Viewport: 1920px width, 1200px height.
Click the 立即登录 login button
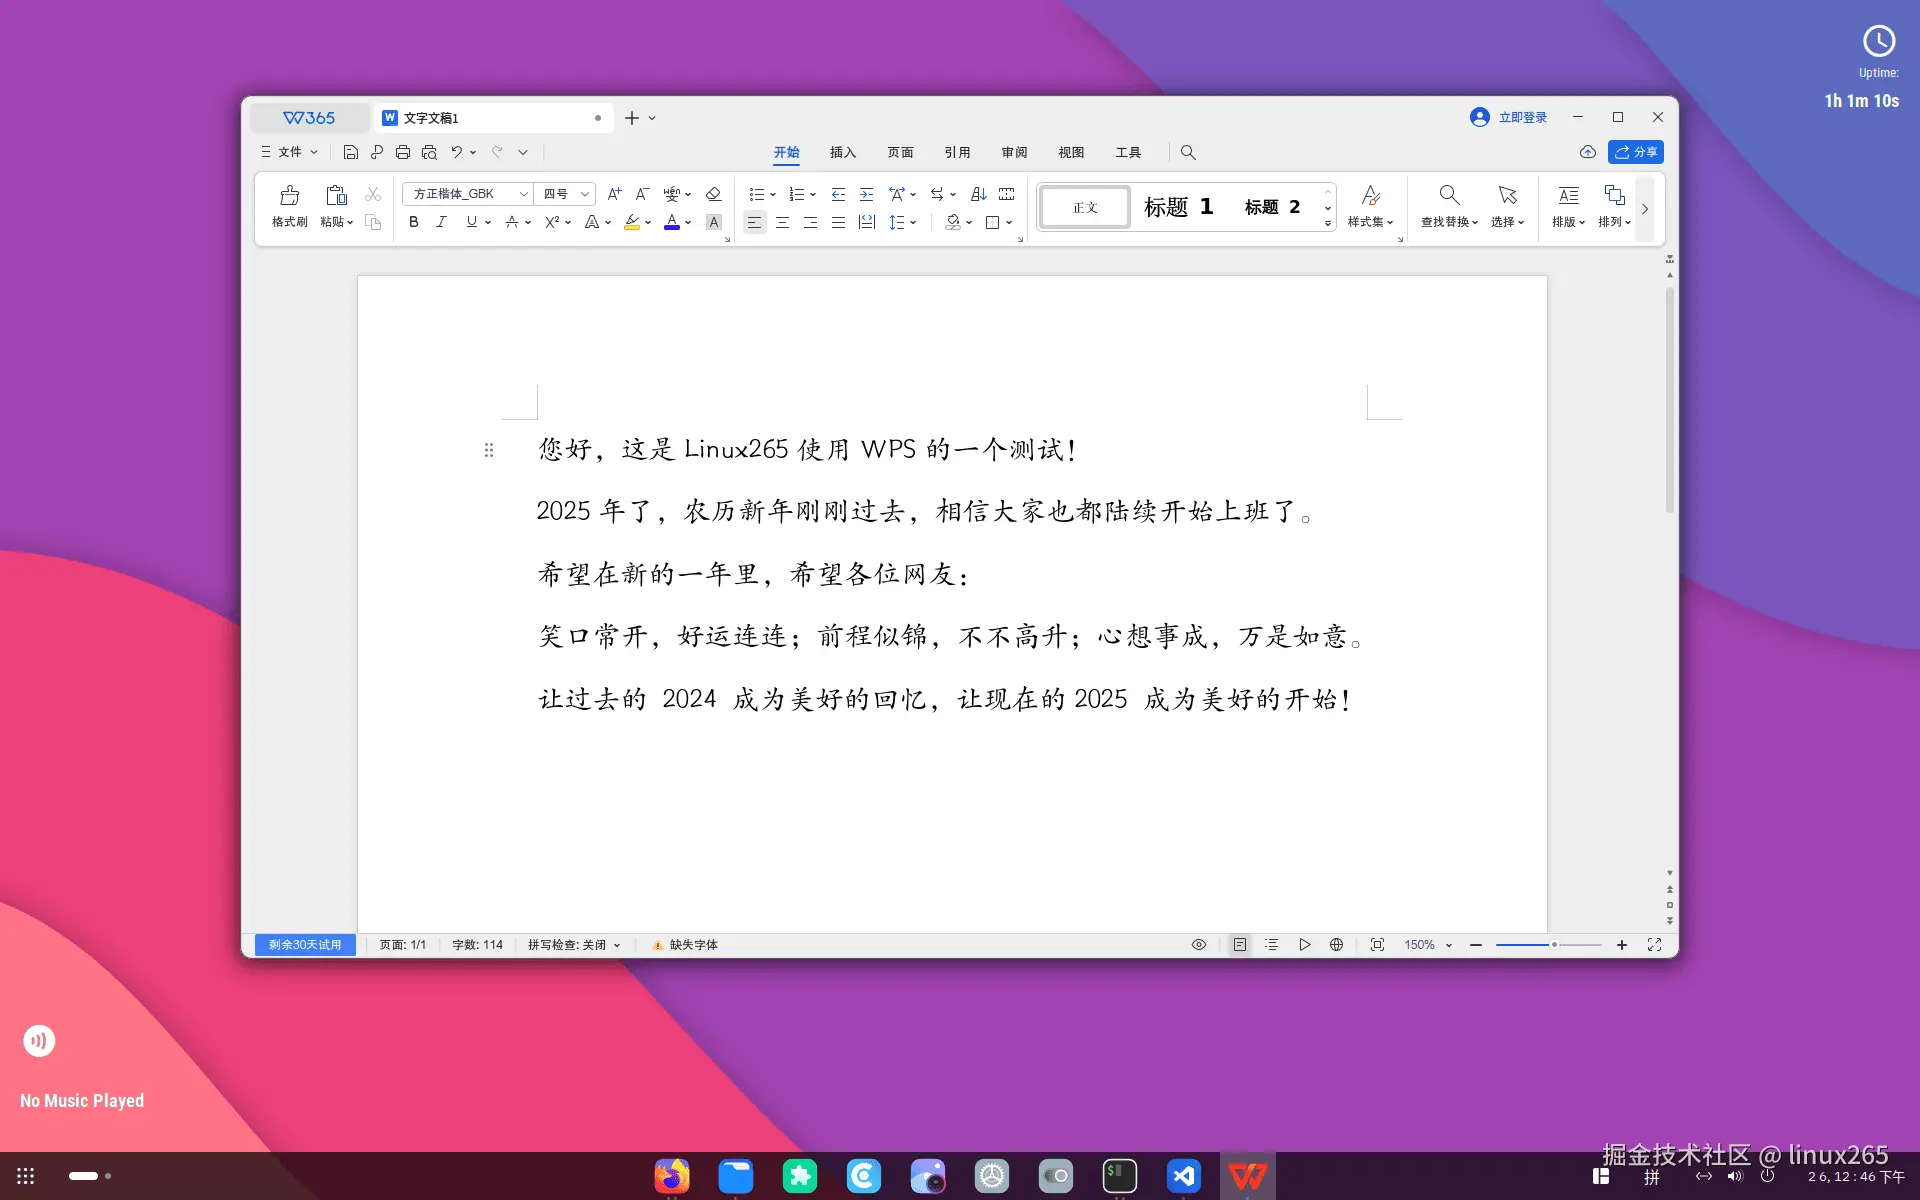click(x=1508, y=117)
